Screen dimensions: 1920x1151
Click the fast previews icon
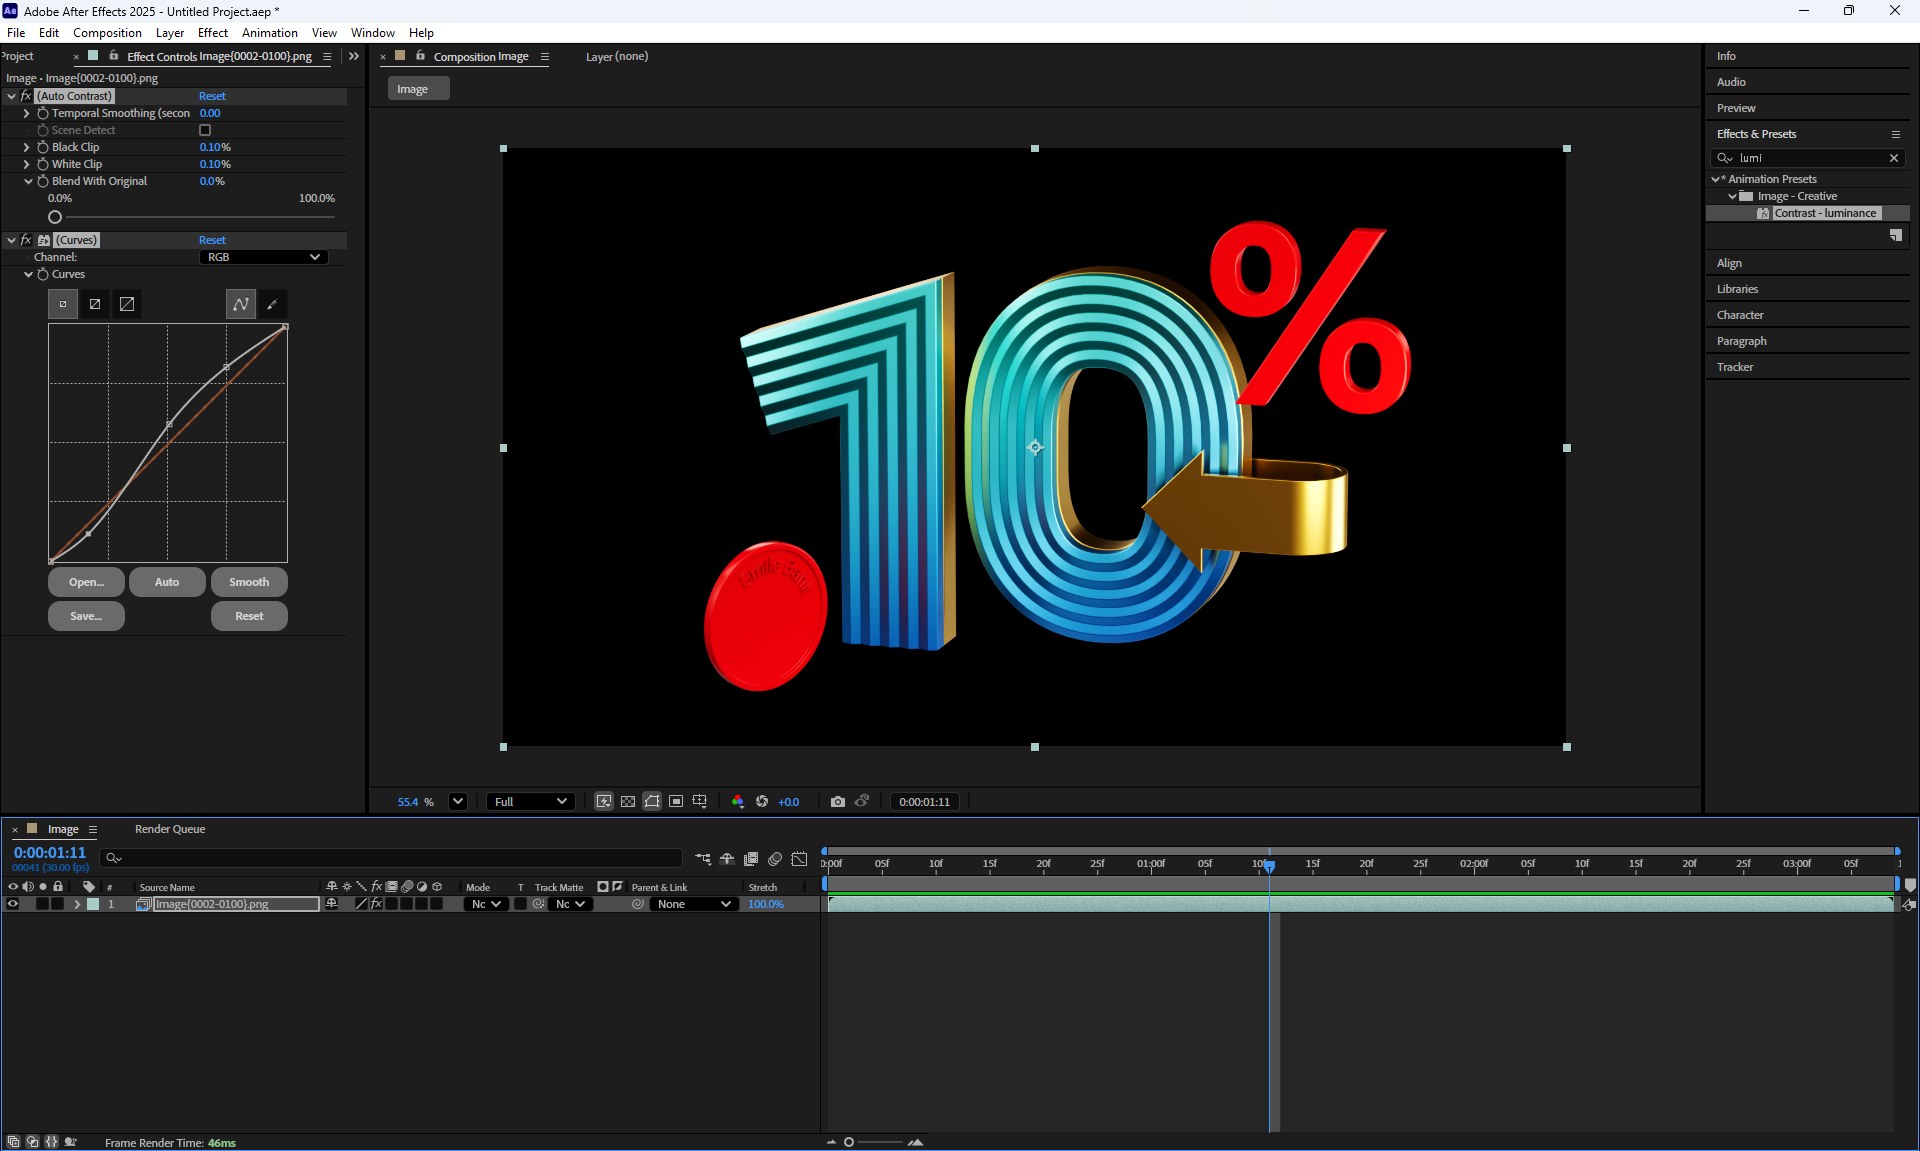(x=604, y=802)
